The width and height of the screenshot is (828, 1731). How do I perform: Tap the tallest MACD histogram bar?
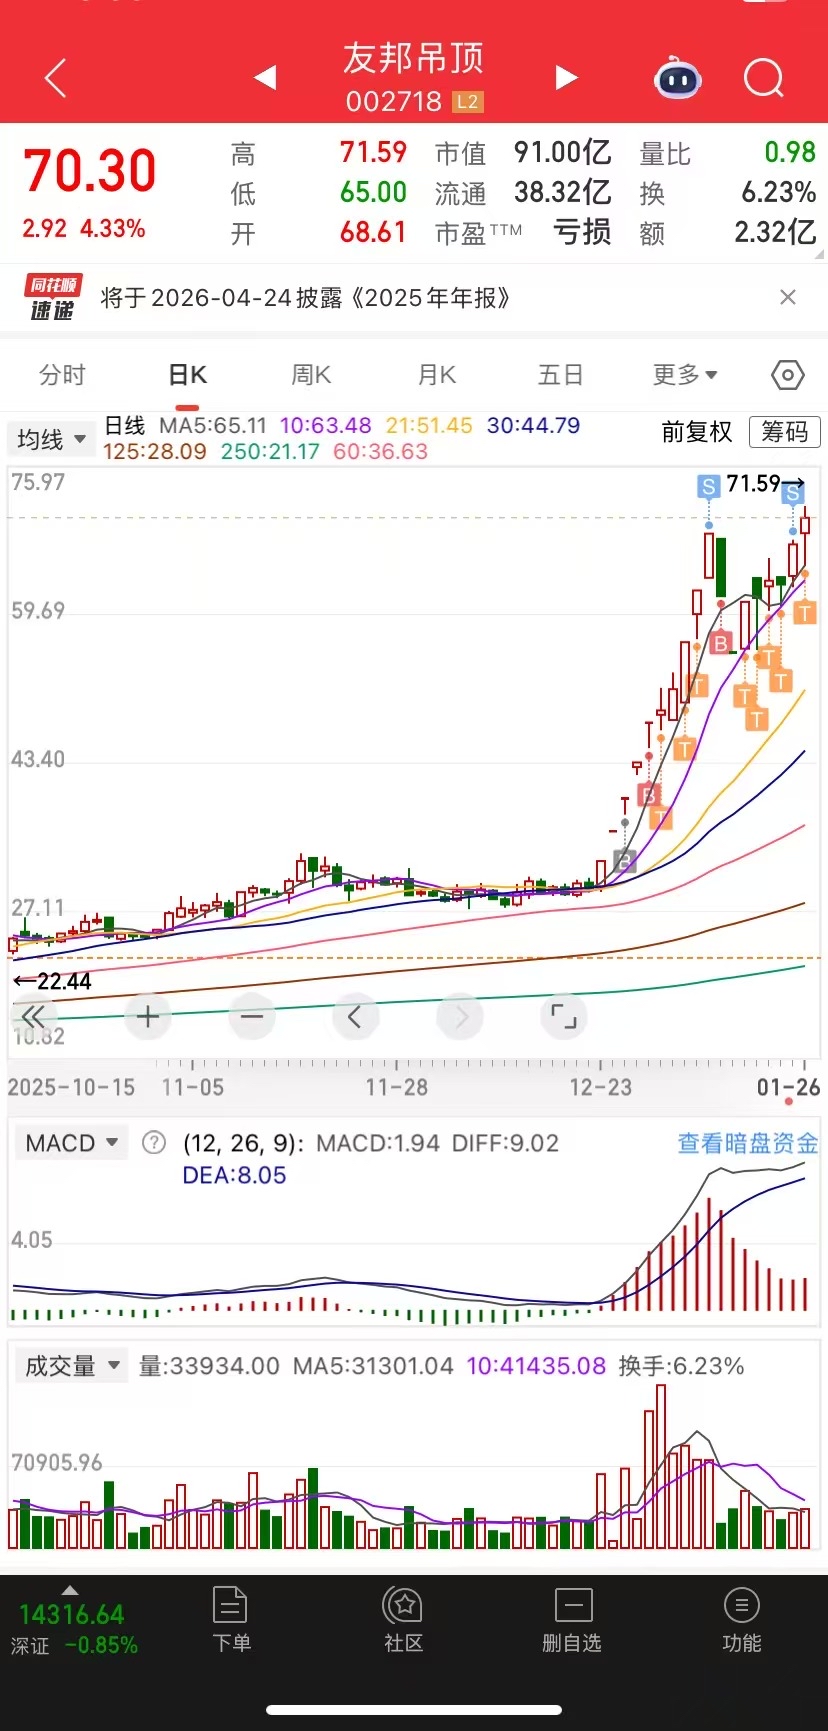pos(709,1254)
